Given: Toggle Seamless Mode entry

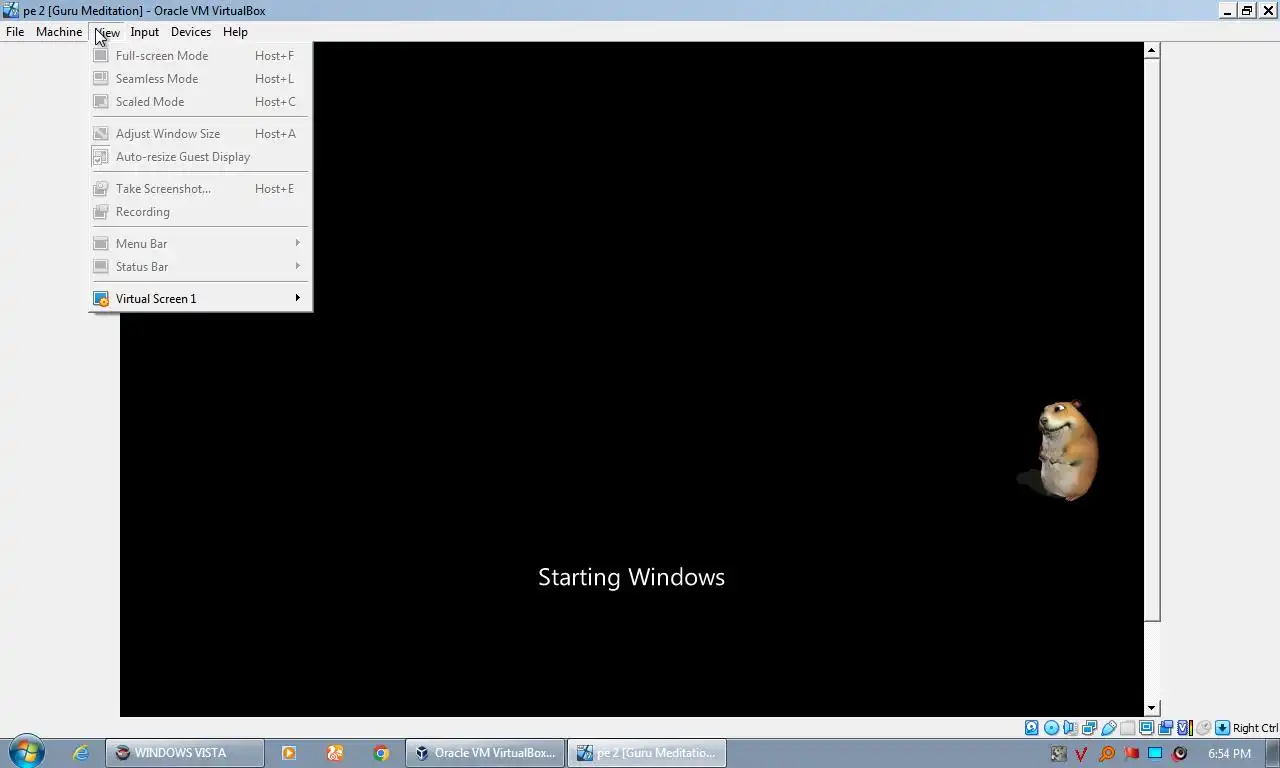Looking at the screenshot, I should coord(201,79).
